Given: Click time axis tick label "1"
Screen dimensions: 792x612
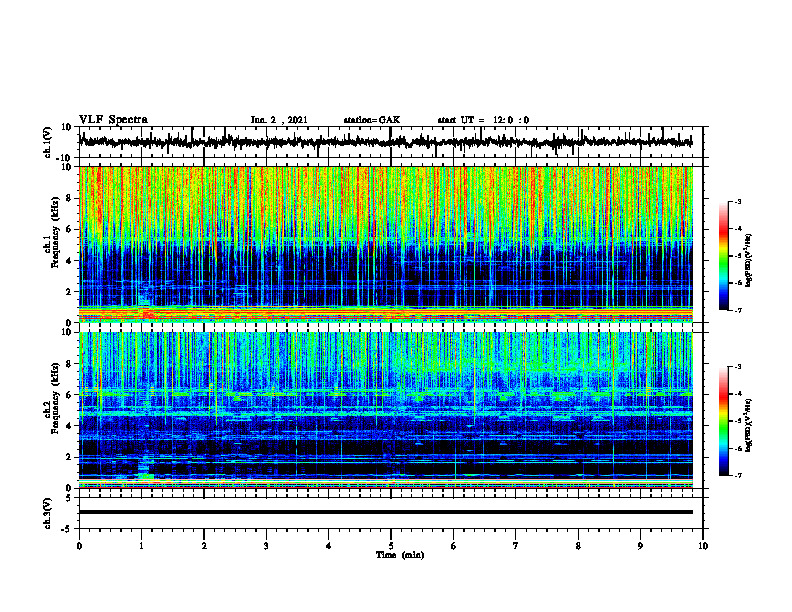Looking at the screenshot, I should click(141, 546).
